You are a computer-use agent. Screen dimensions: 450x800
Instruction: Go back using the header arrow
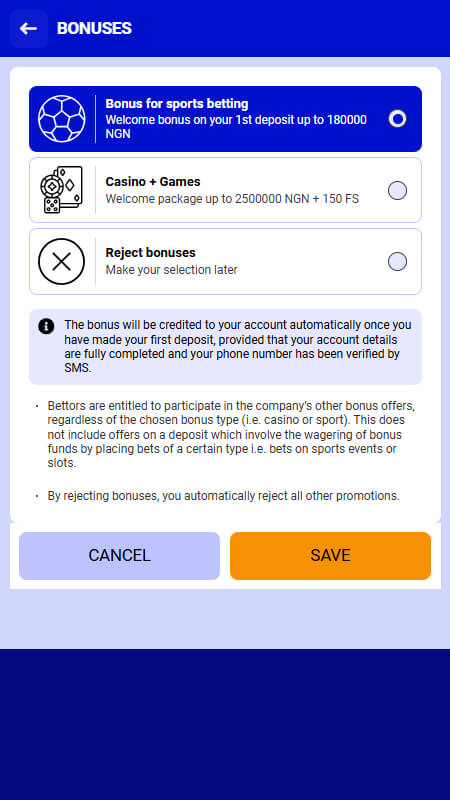29,29
